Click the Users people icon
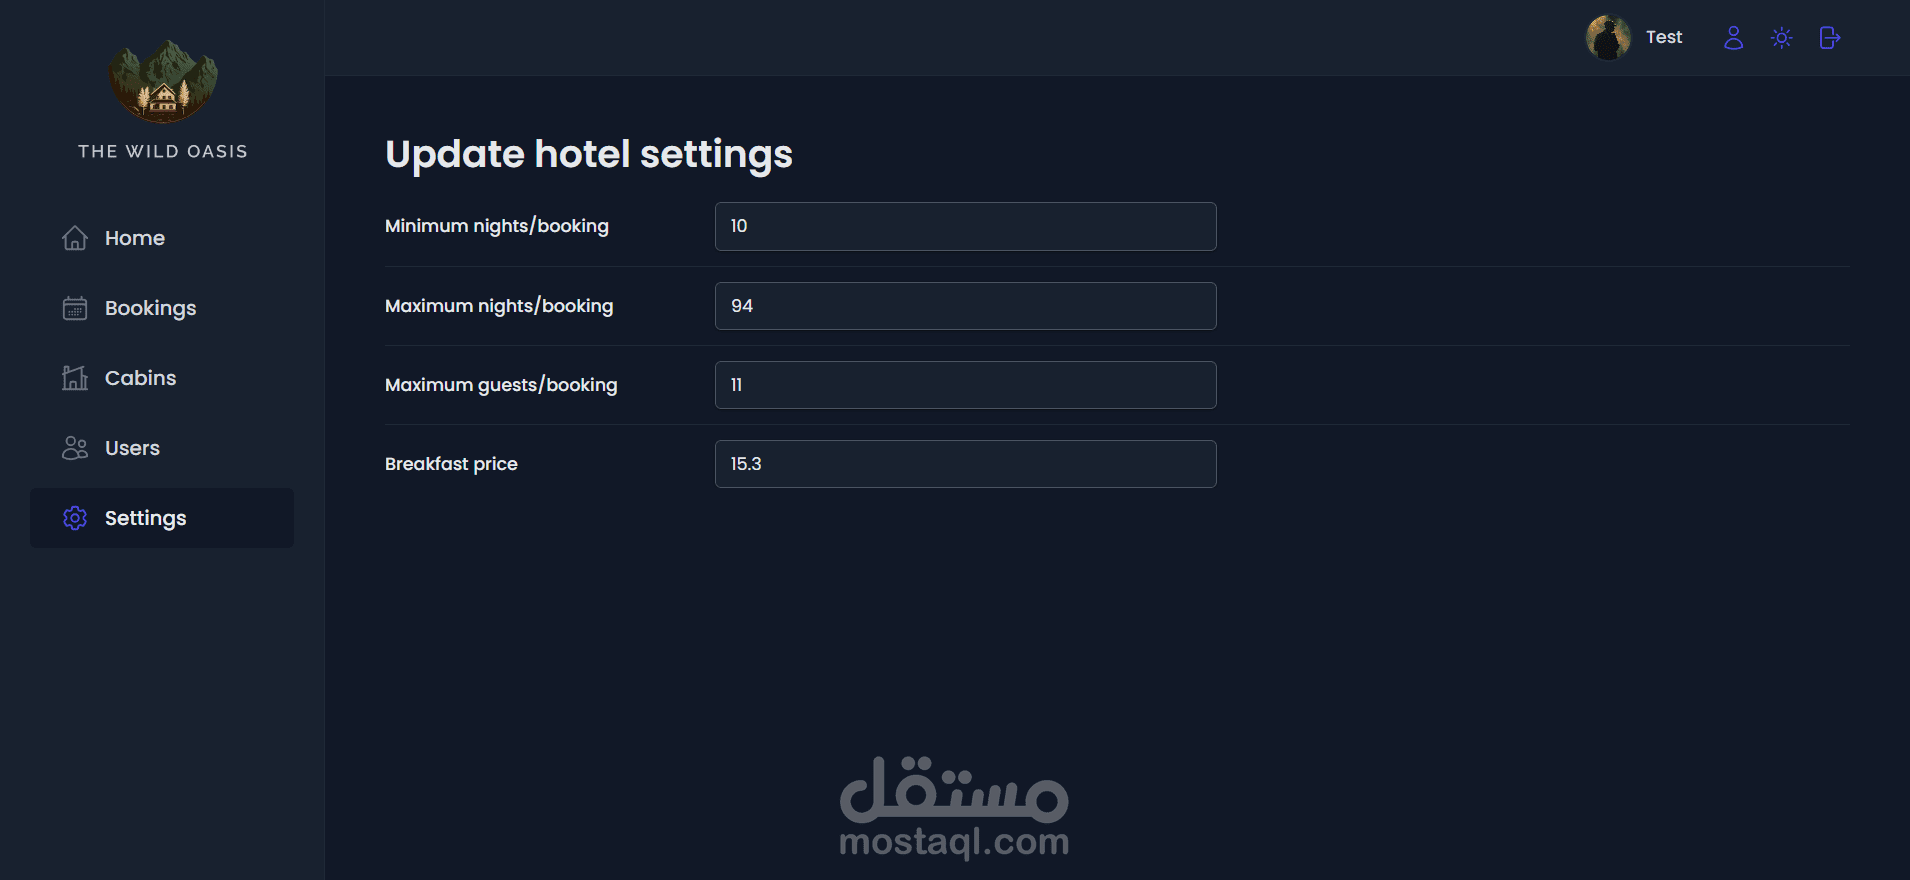Viewport: 1910px width, 880px height. [75, 448]
